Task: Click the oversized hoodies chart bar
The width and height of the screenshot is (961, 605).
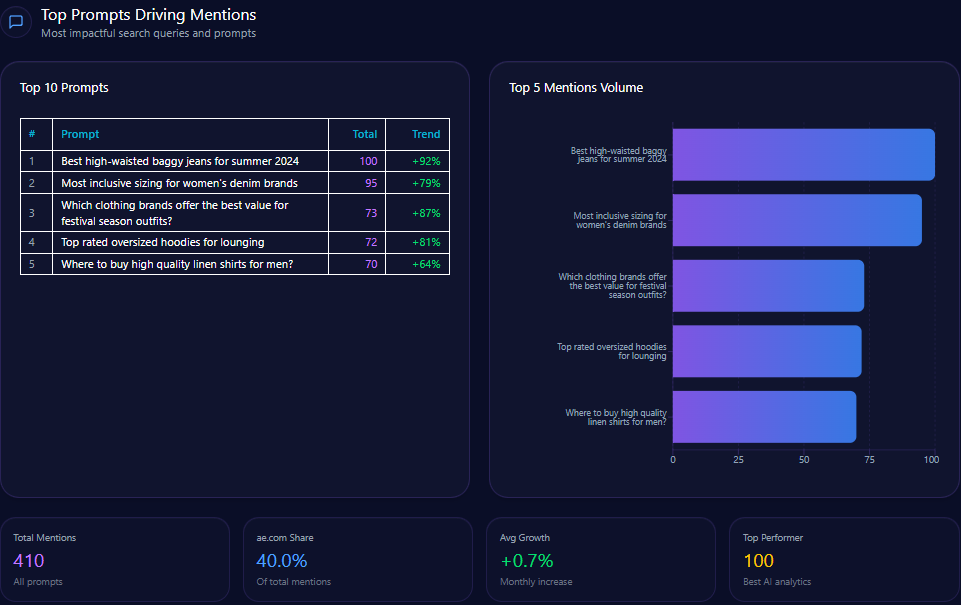Action: click(766, 351)
